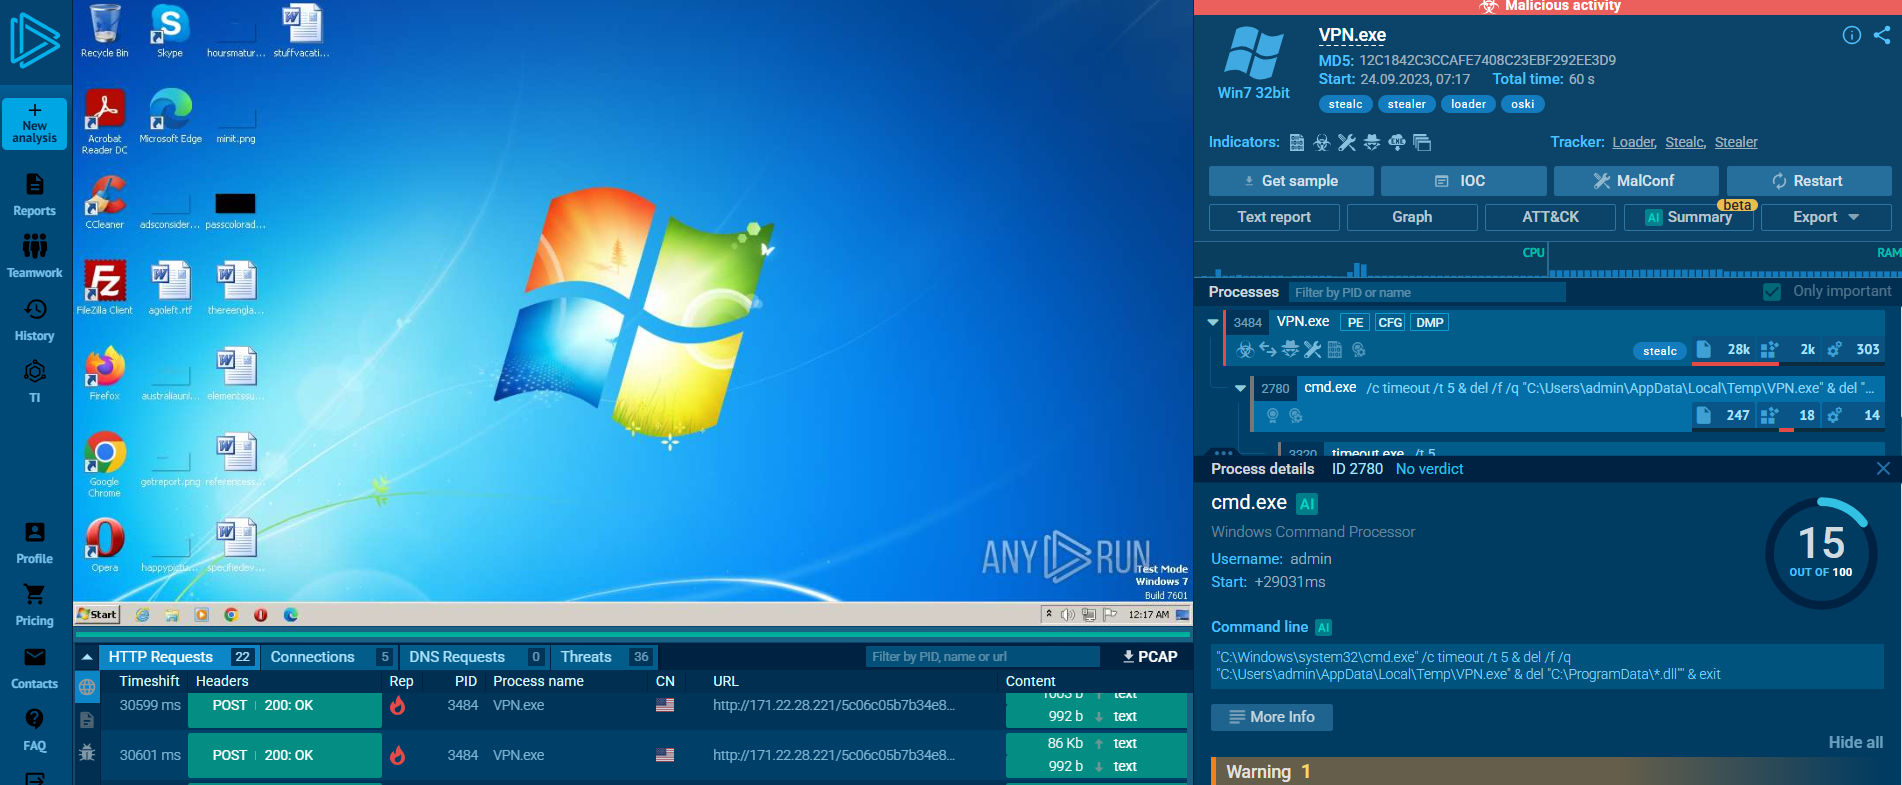The width and height of the screenshot is (1902, 785).
Task: Open Reports in the sidebar
Action: pos(34,195)
